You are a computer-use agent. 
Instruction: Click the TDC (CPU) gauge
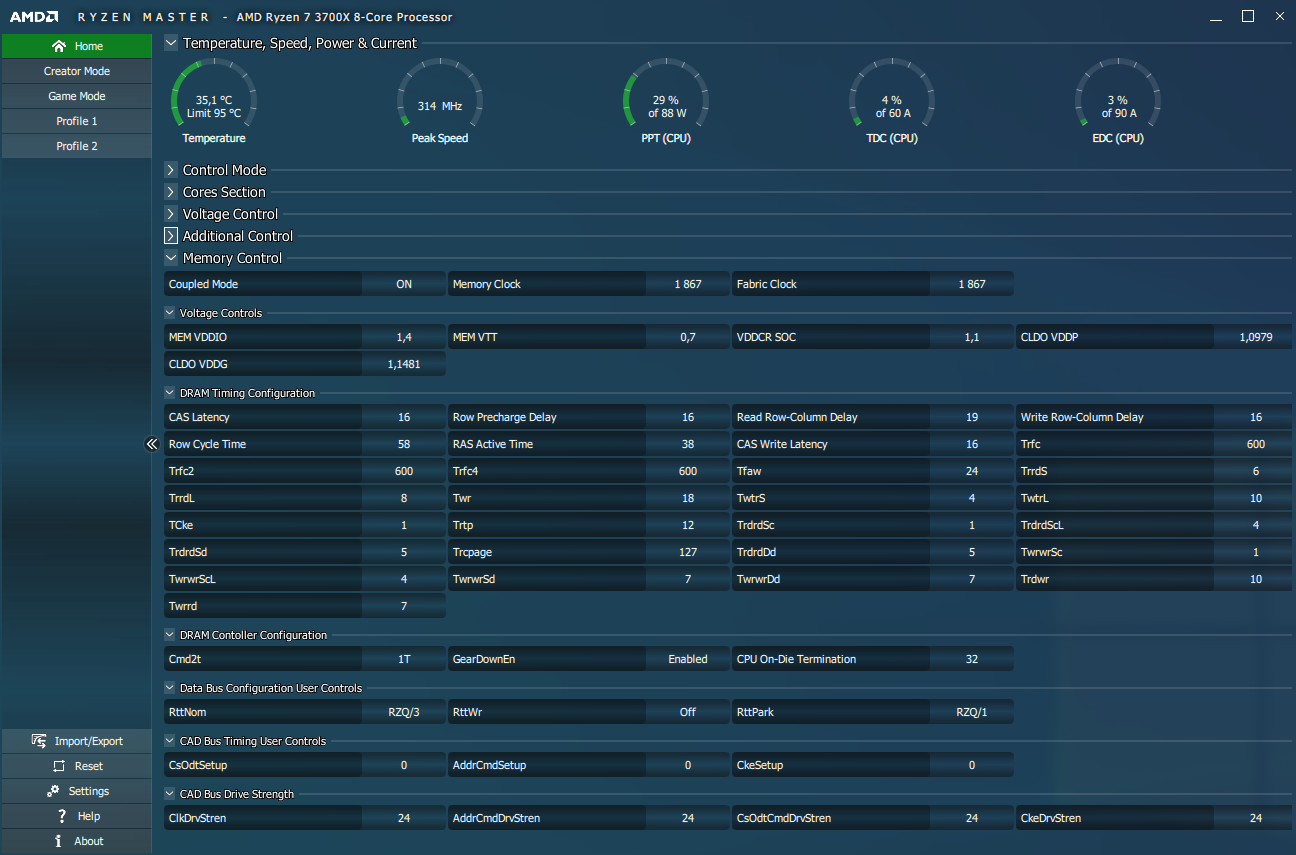pyautogui.click(x=892, y=100)
